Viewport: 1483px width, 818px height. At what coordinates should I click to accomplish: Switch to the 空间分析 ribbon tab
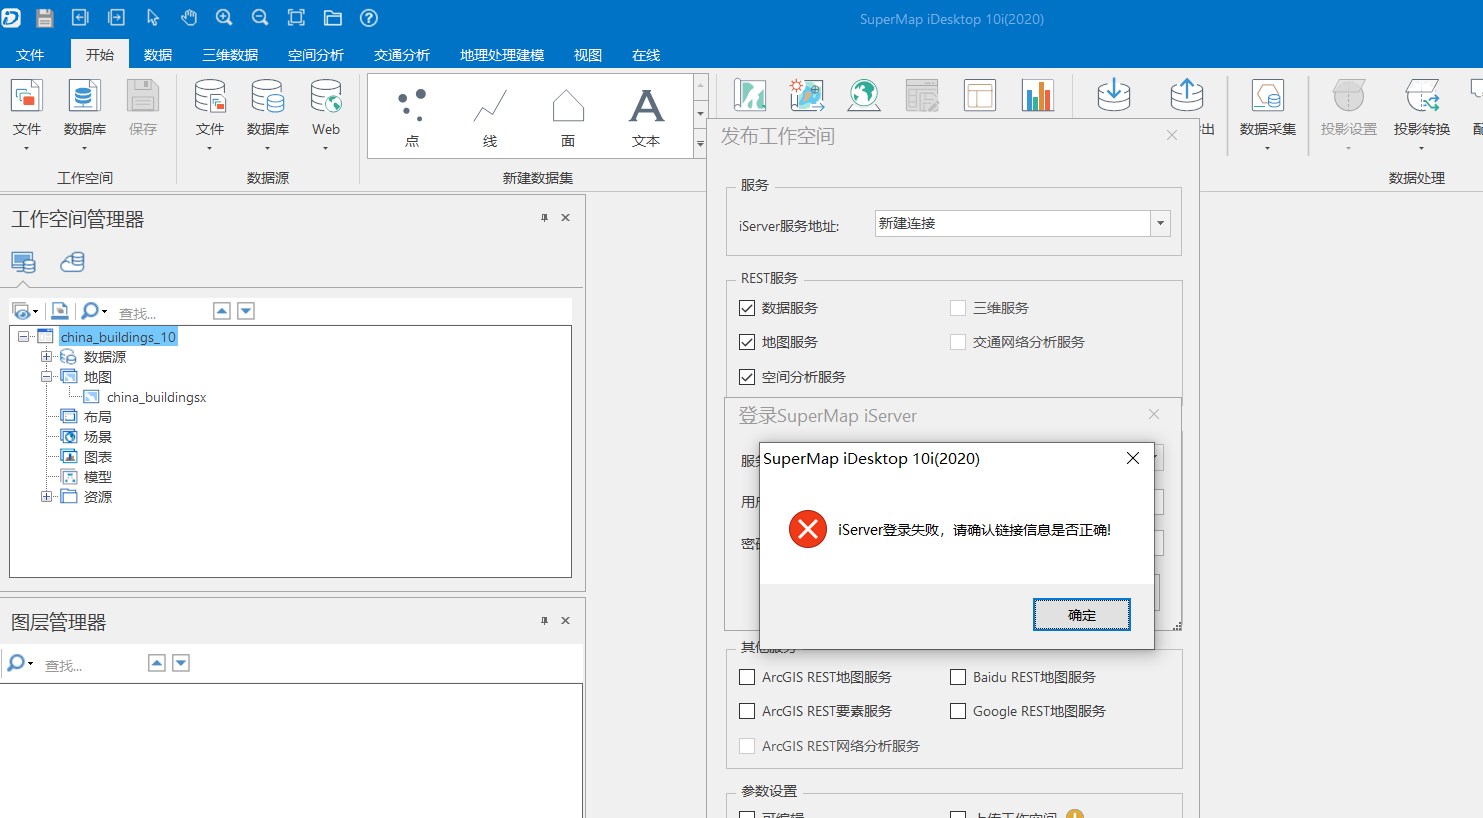316,55
